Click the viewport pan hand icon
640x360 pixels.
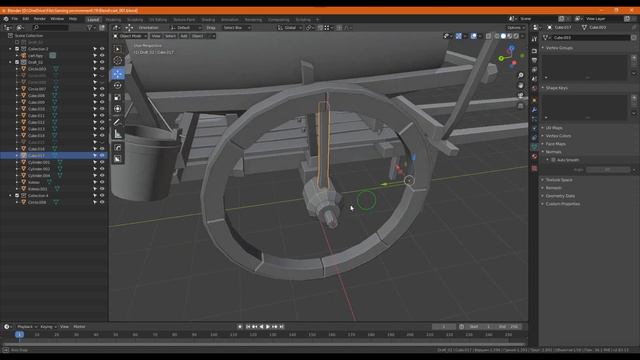pos(520,85)
